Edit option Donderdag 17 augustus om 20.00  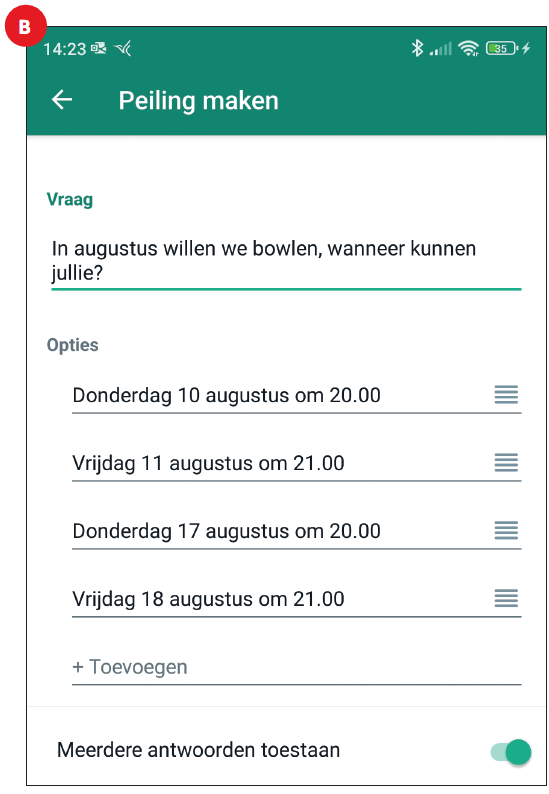pyautogui.click(x=282, y=531)
